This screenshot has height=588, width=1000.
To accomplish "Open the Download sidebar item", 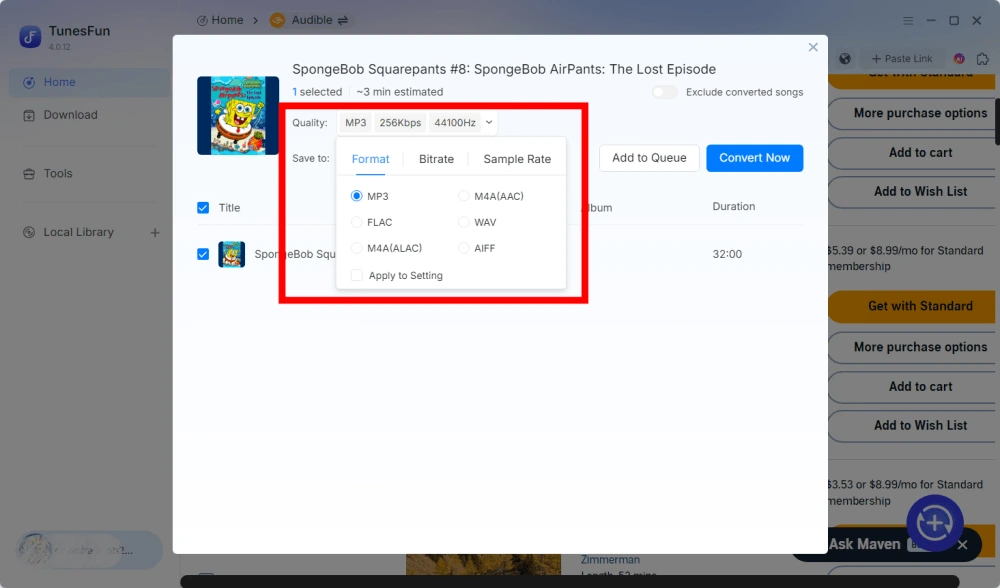I will pyautogui.click(x=89, y=115).
